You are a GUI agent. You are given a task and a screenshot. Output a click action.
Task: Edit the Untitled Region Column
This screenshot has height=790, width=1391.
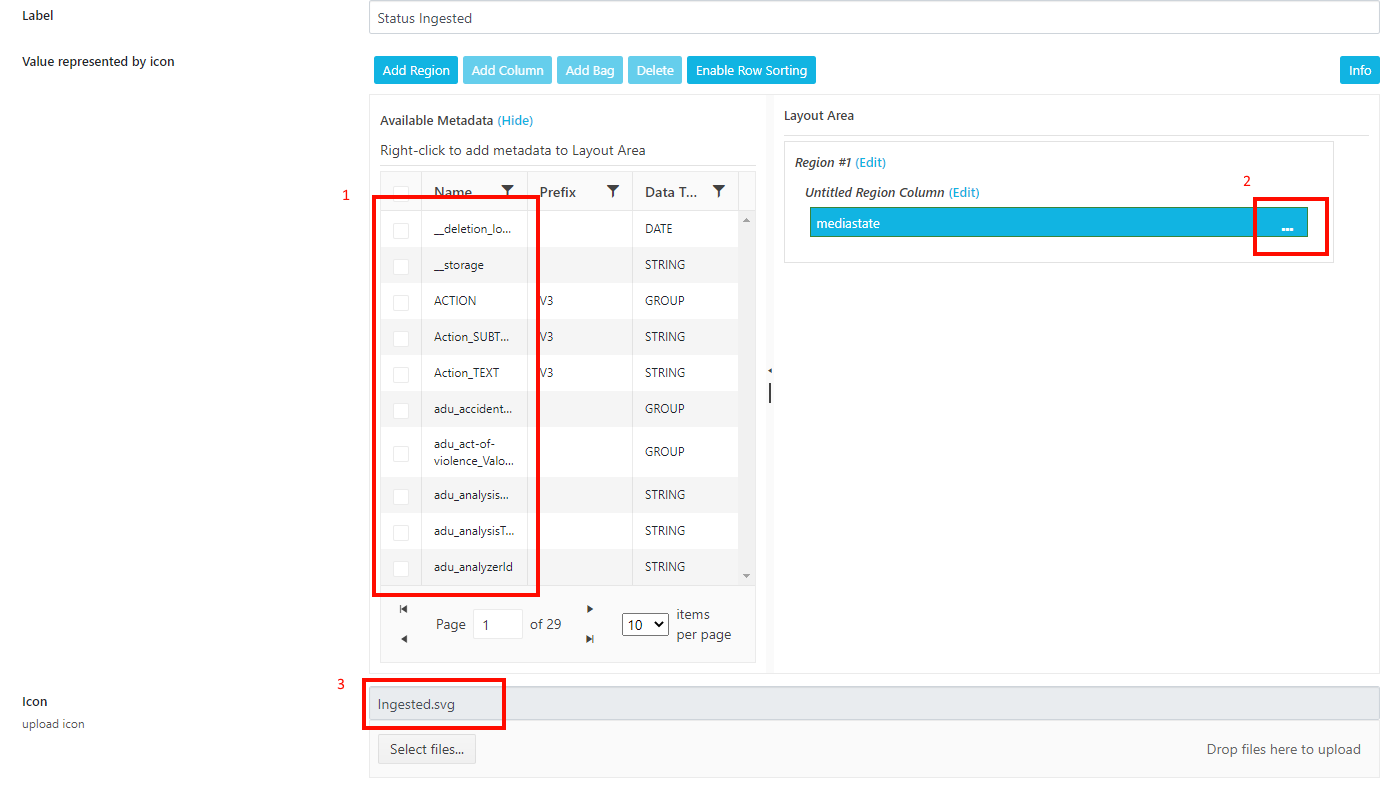[964, 193]
